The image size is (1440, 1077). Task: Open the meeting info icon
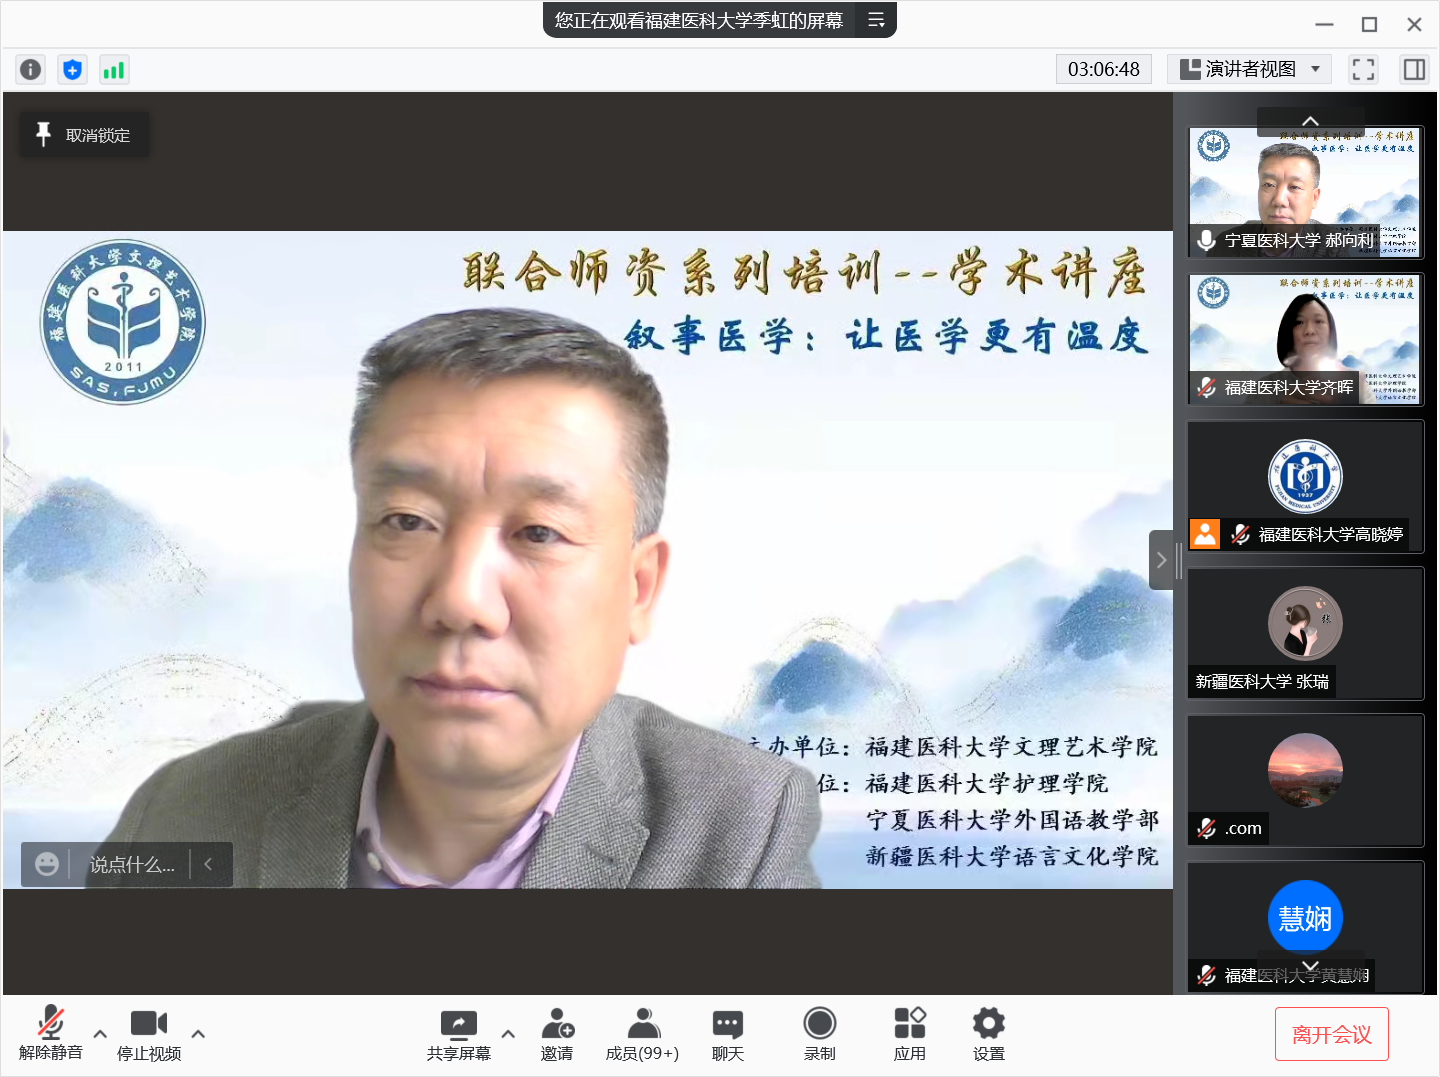pyautogui.click(x=31, y=69)
